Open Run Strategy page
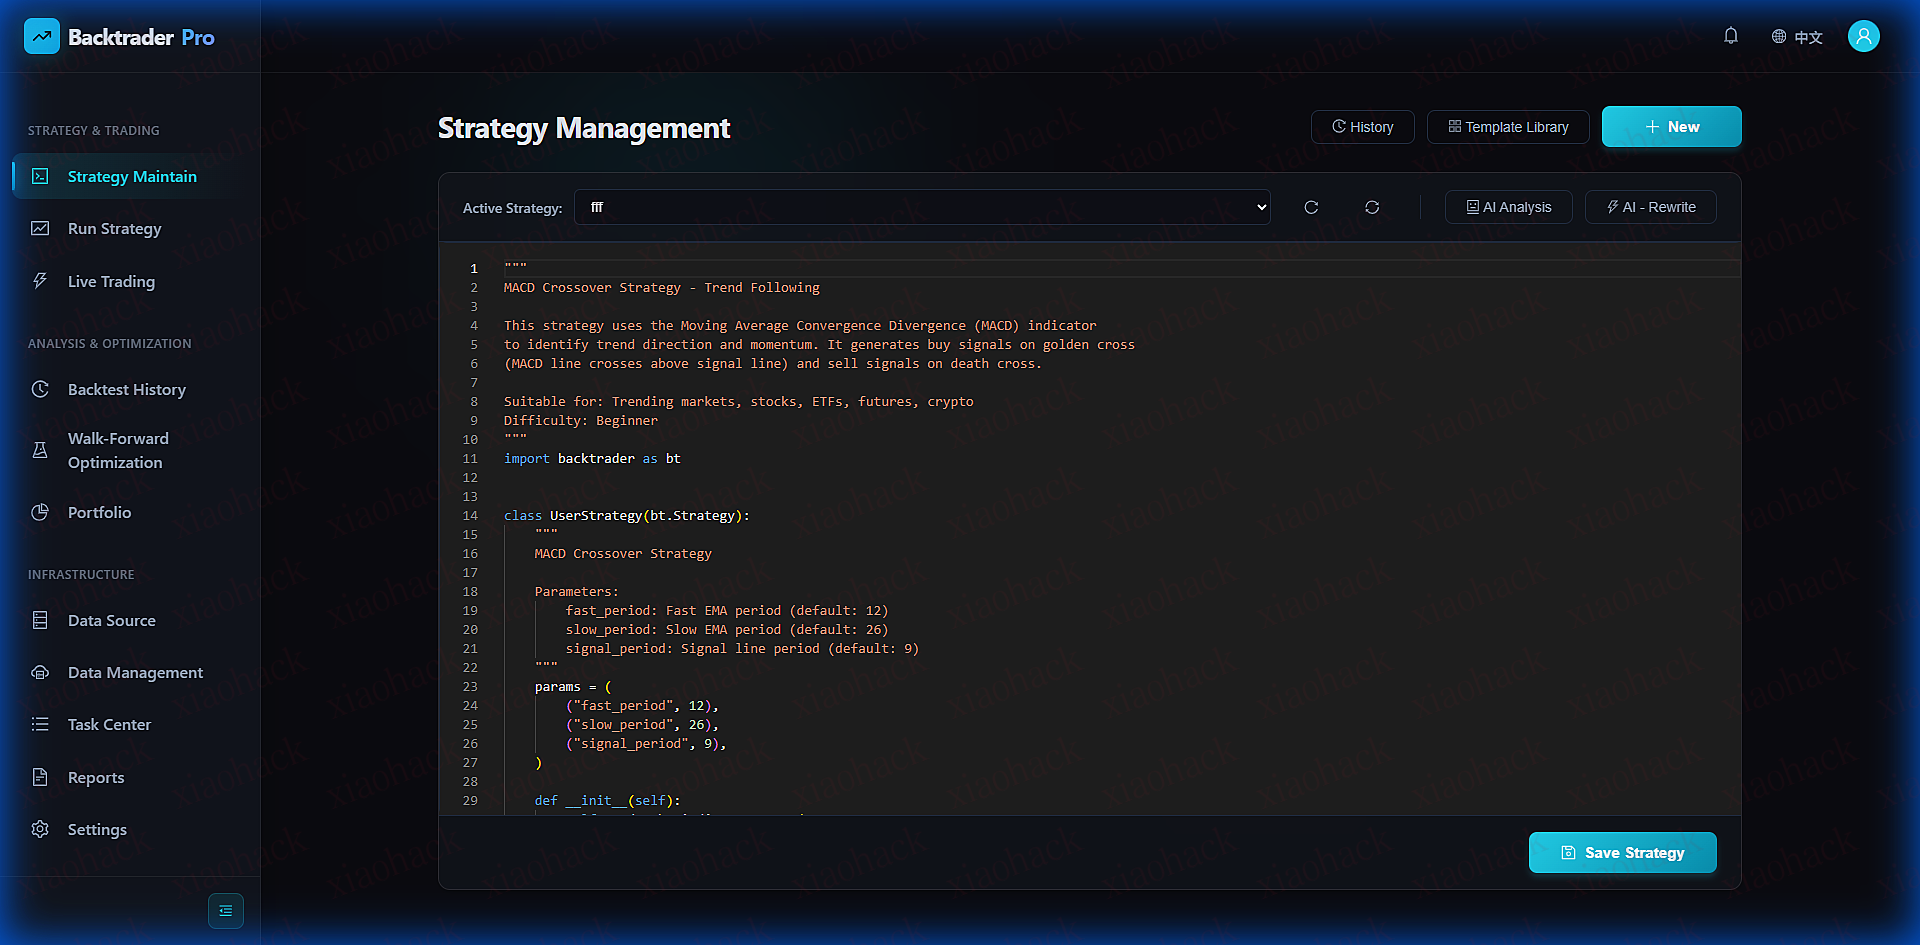Image resolution: width=1920 pixels, height=945 pixels. tap(114, 229)
